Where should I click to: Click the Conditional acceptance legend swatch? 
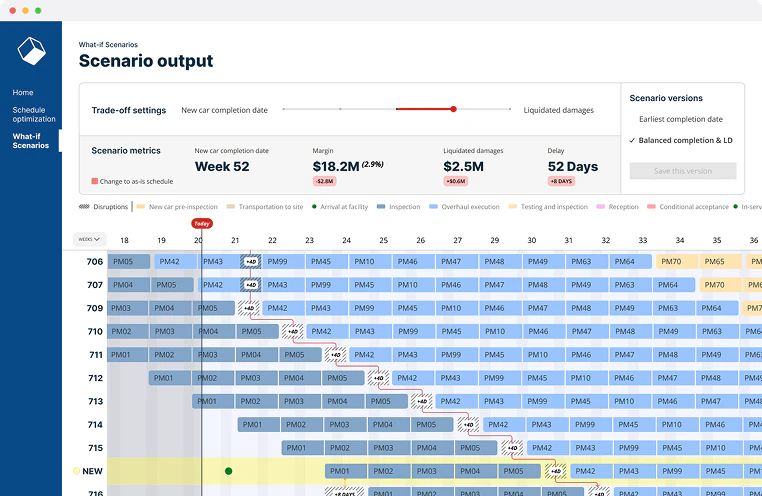(651, 206)
